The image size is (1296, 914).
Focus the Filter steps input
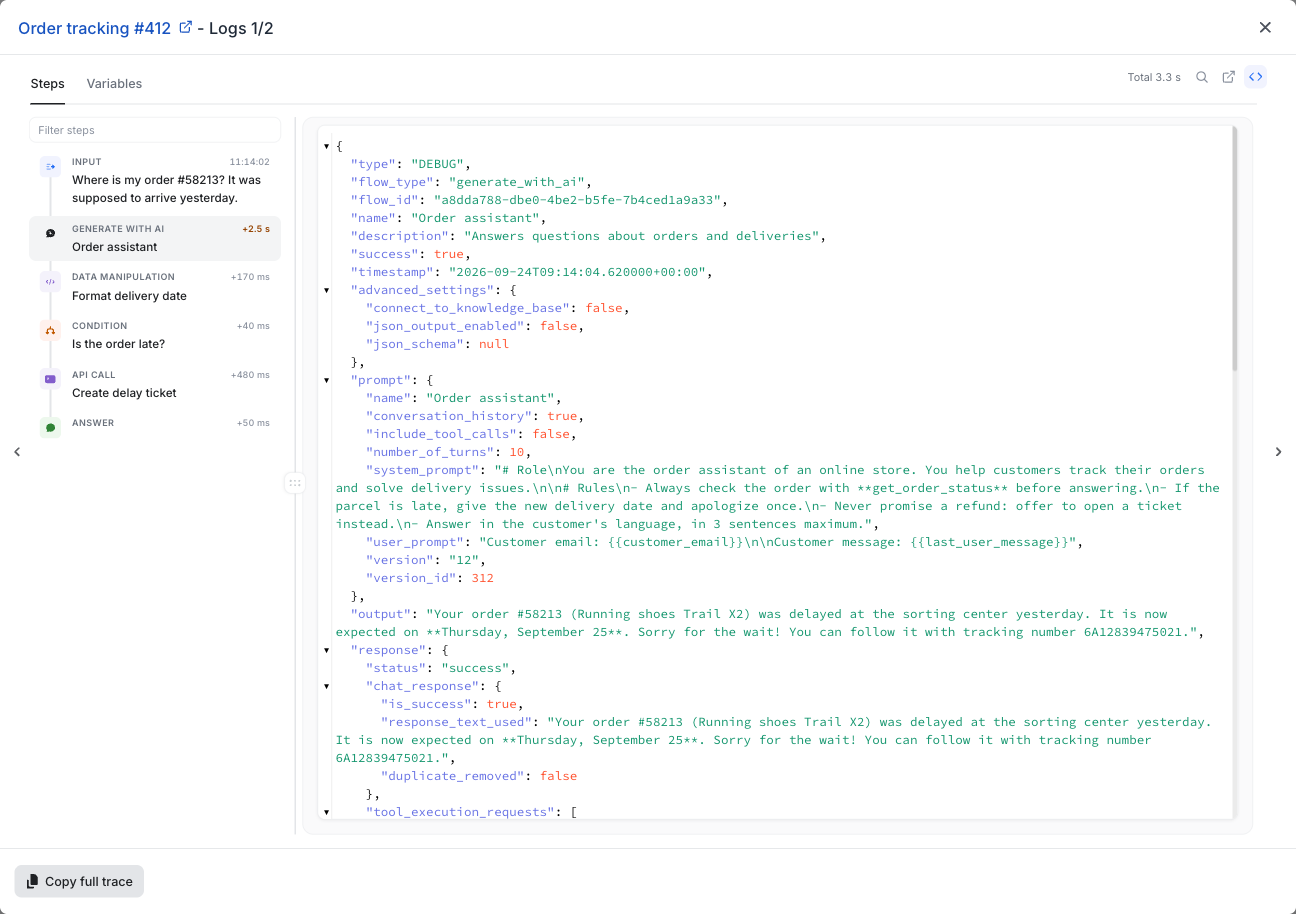click(155, 130)
